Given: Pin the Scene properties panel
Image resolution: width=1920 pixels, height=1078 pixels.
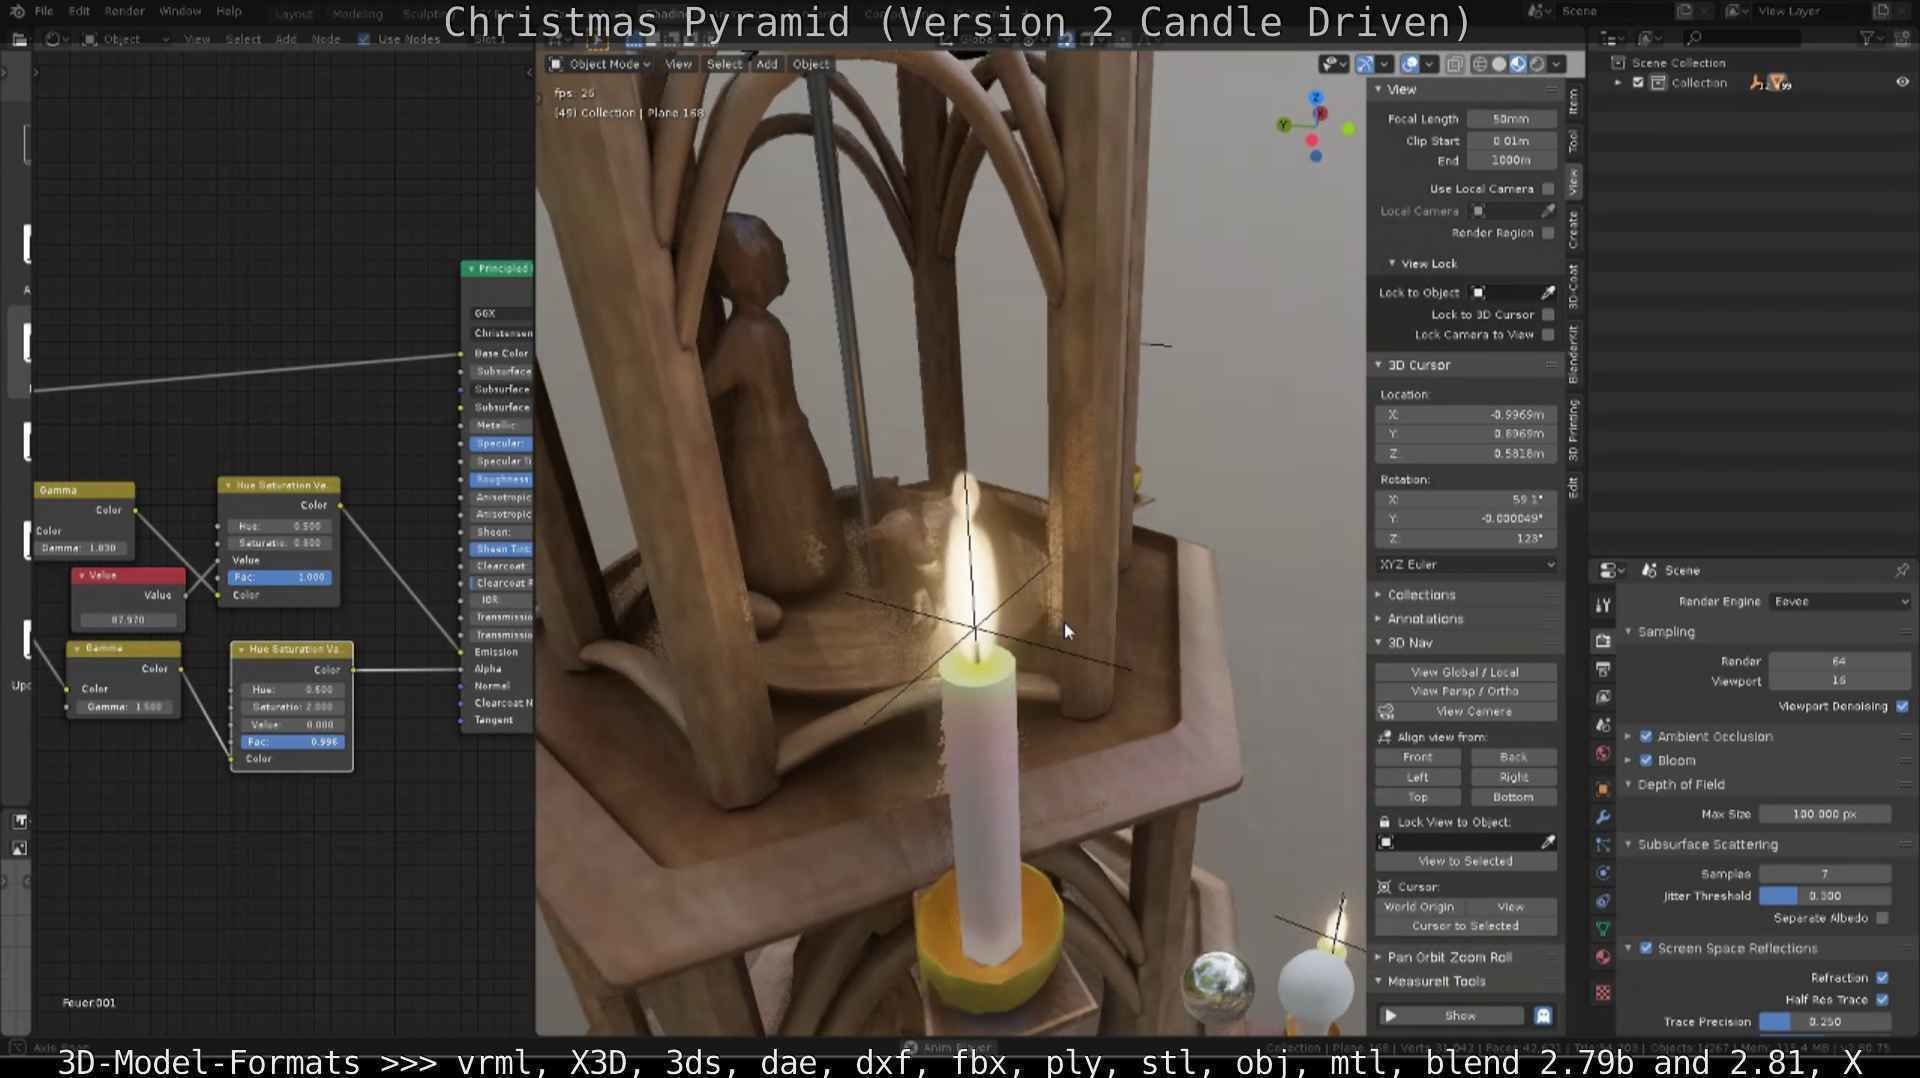Looking at the screenshot, I should [1901, 570].
